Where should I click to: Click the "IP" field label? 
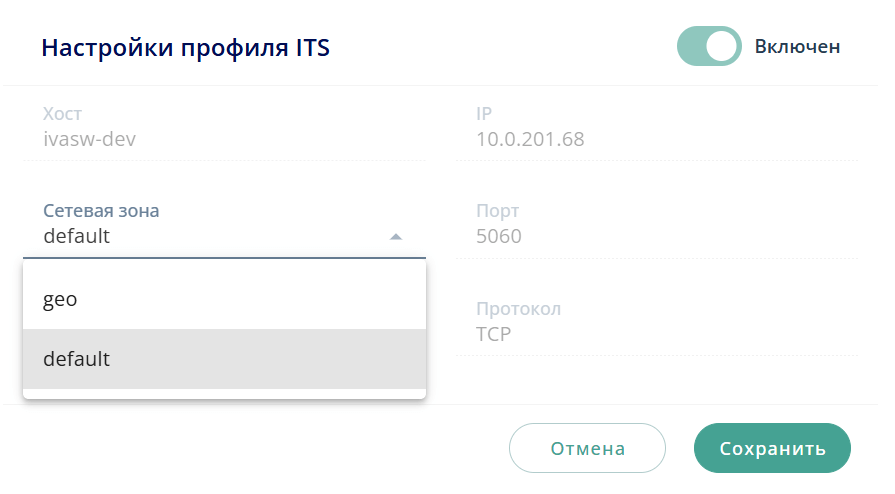pos(484,114)
